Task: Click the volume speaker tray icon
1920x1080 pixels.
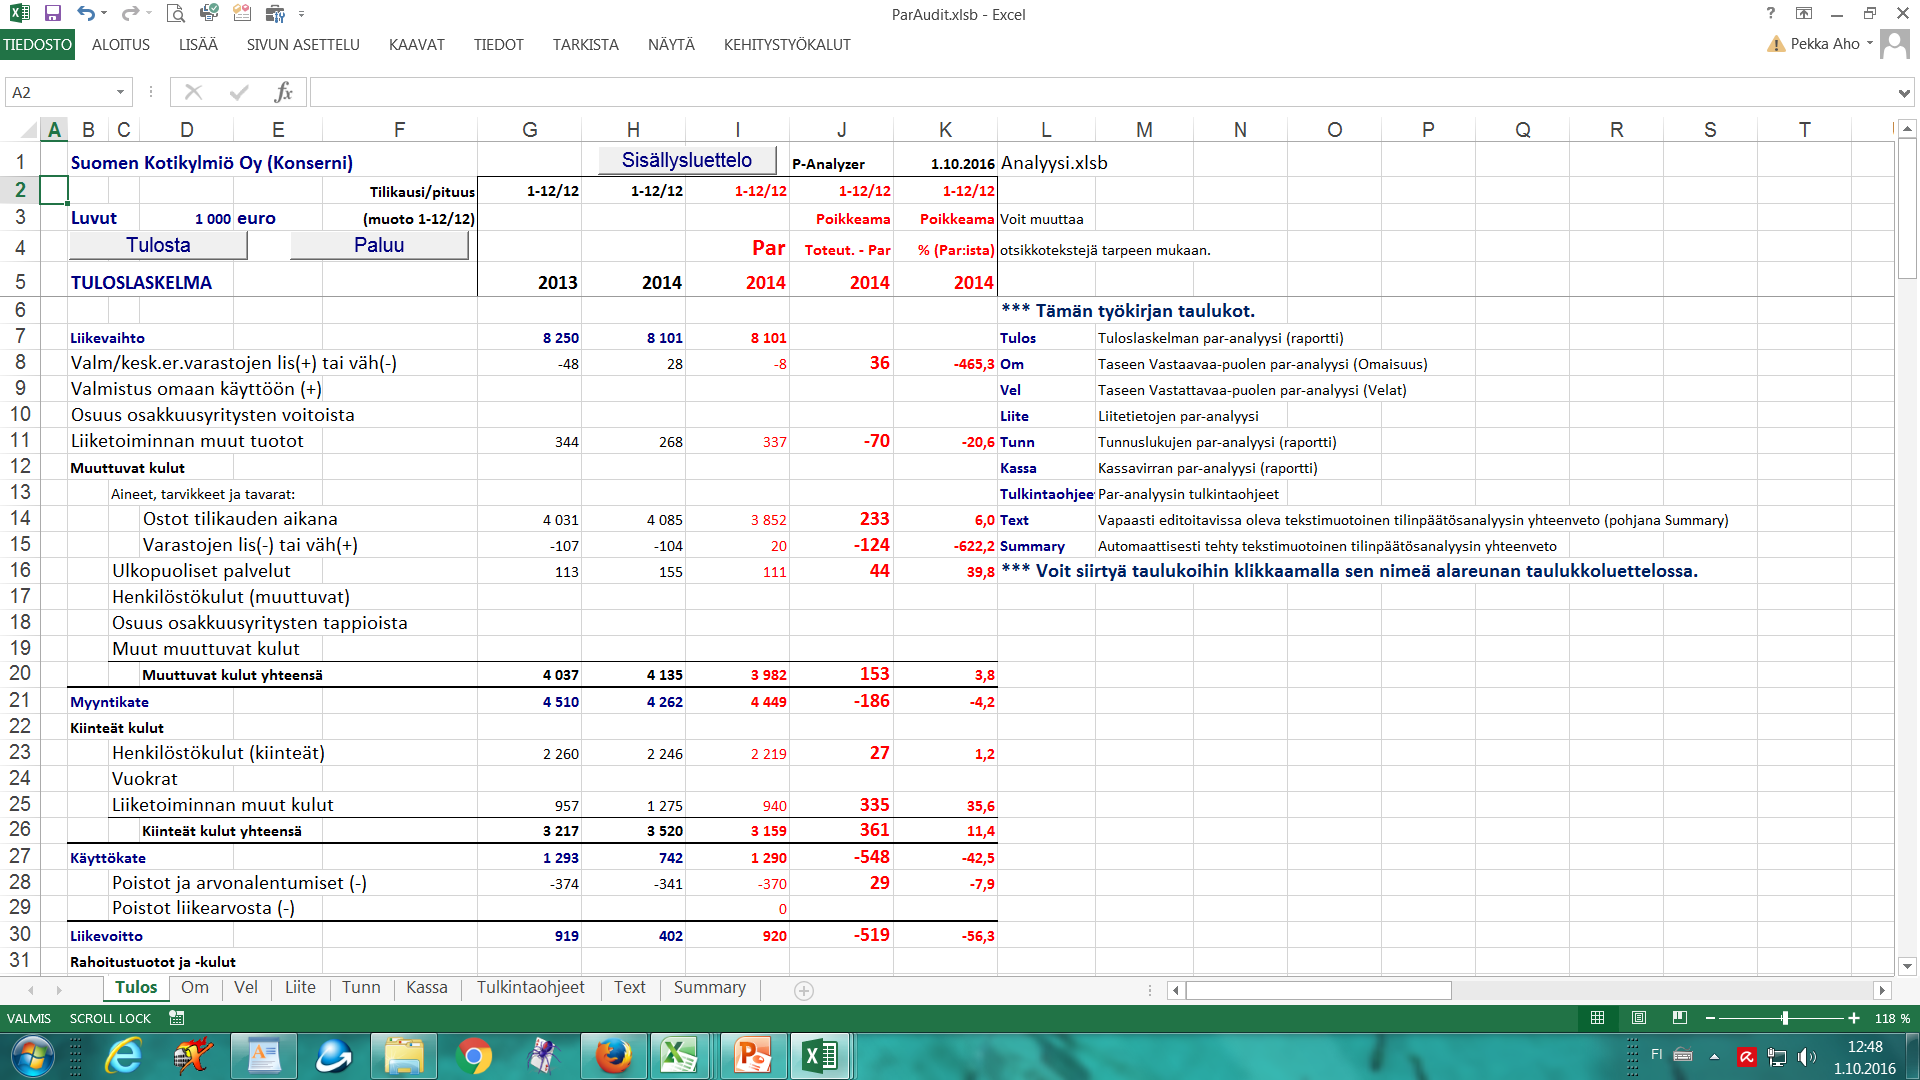Action: pyautogui.click(x=1806, y=1056)
